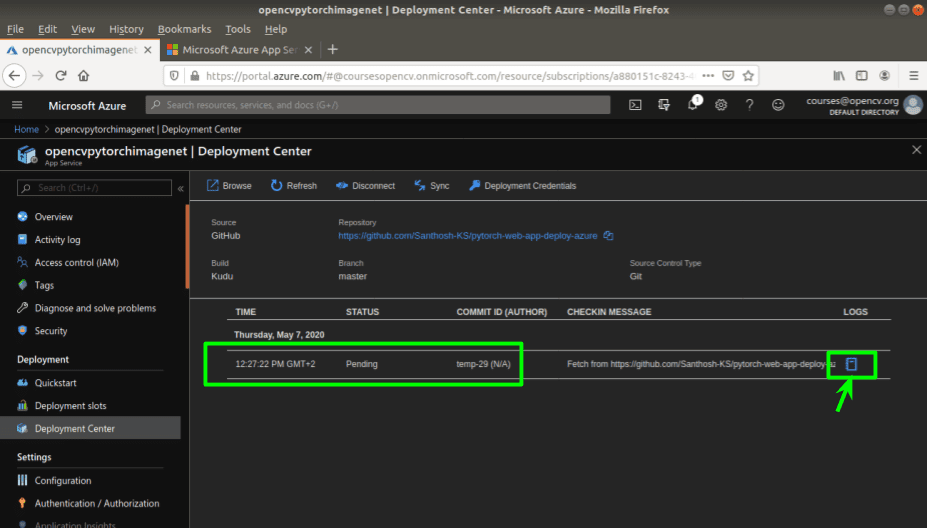Open the Firefox application menu
927x528 pixels.
(913, 76)
